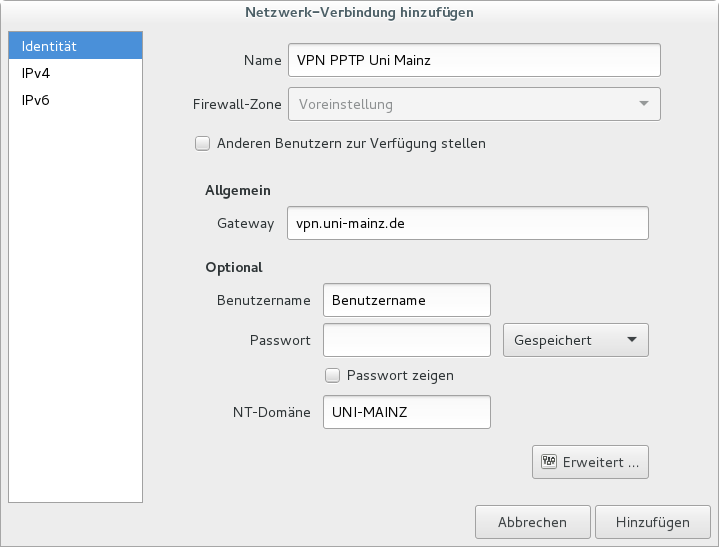This screenshot has width=719, height=547.
Task: Click the settings icon on the Erweitert button
Action: click(x=549, y=461)
